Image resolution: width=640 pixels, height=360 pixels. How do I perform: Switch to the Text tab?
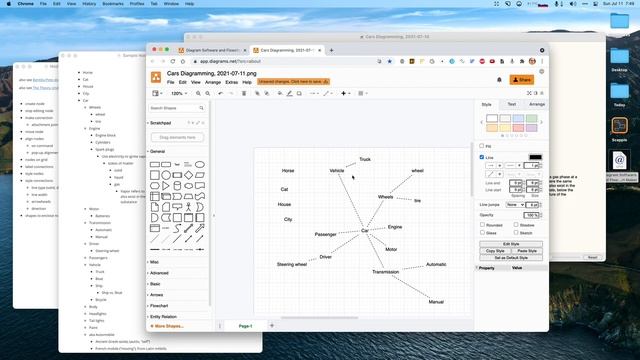coord(511,104)
